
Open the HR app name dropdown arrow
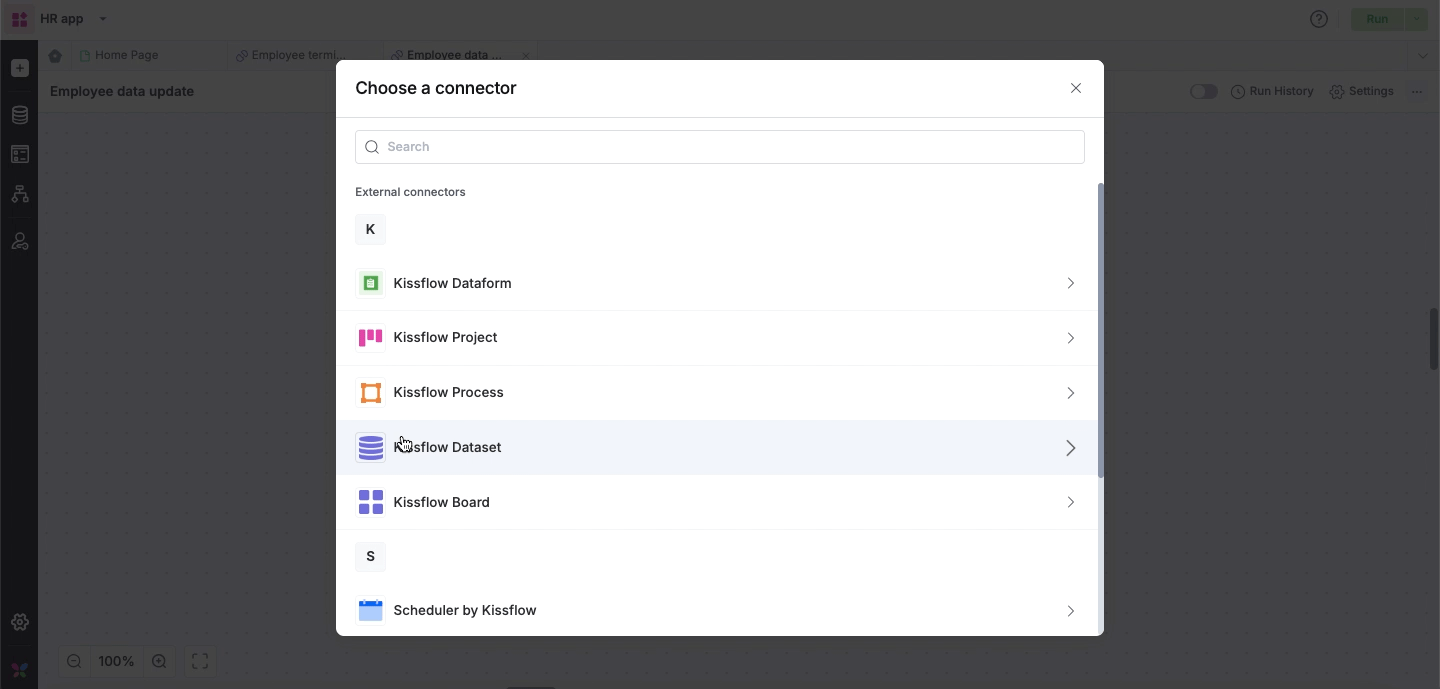(x=103, y=19)
